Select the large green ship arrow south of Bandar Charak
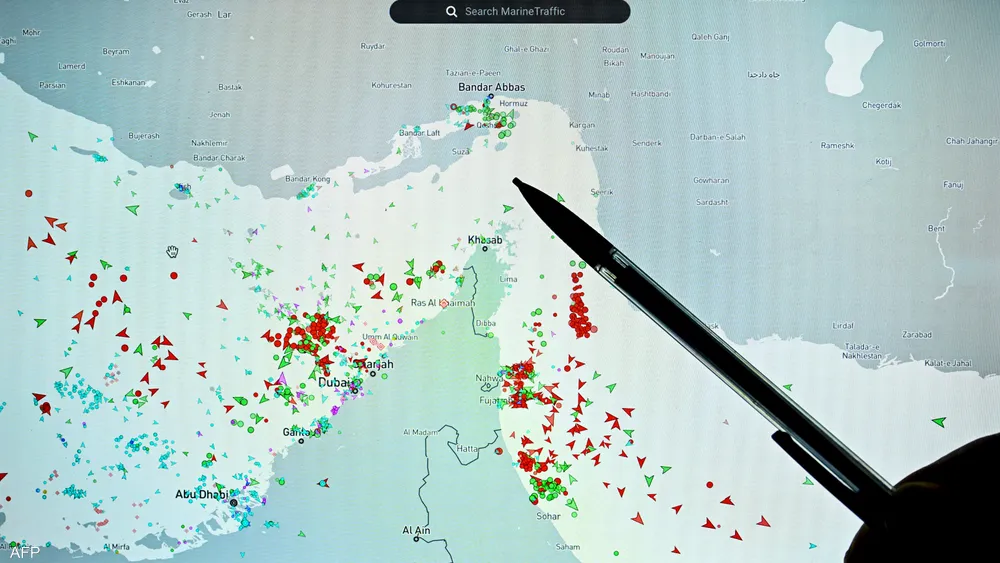The height and width of the screenshot is (563, 1000). tap(132, 210)
